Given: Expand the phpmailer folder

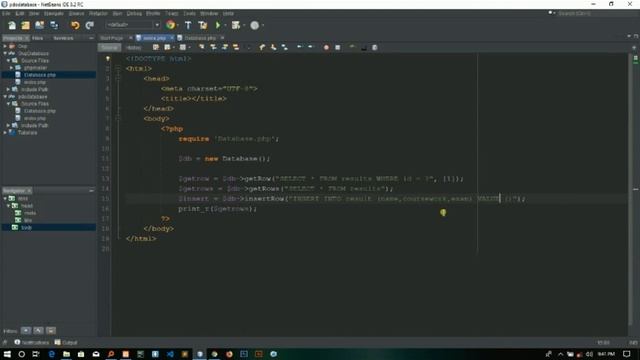Looking at the screenshot, I should [x=11, y=68].
